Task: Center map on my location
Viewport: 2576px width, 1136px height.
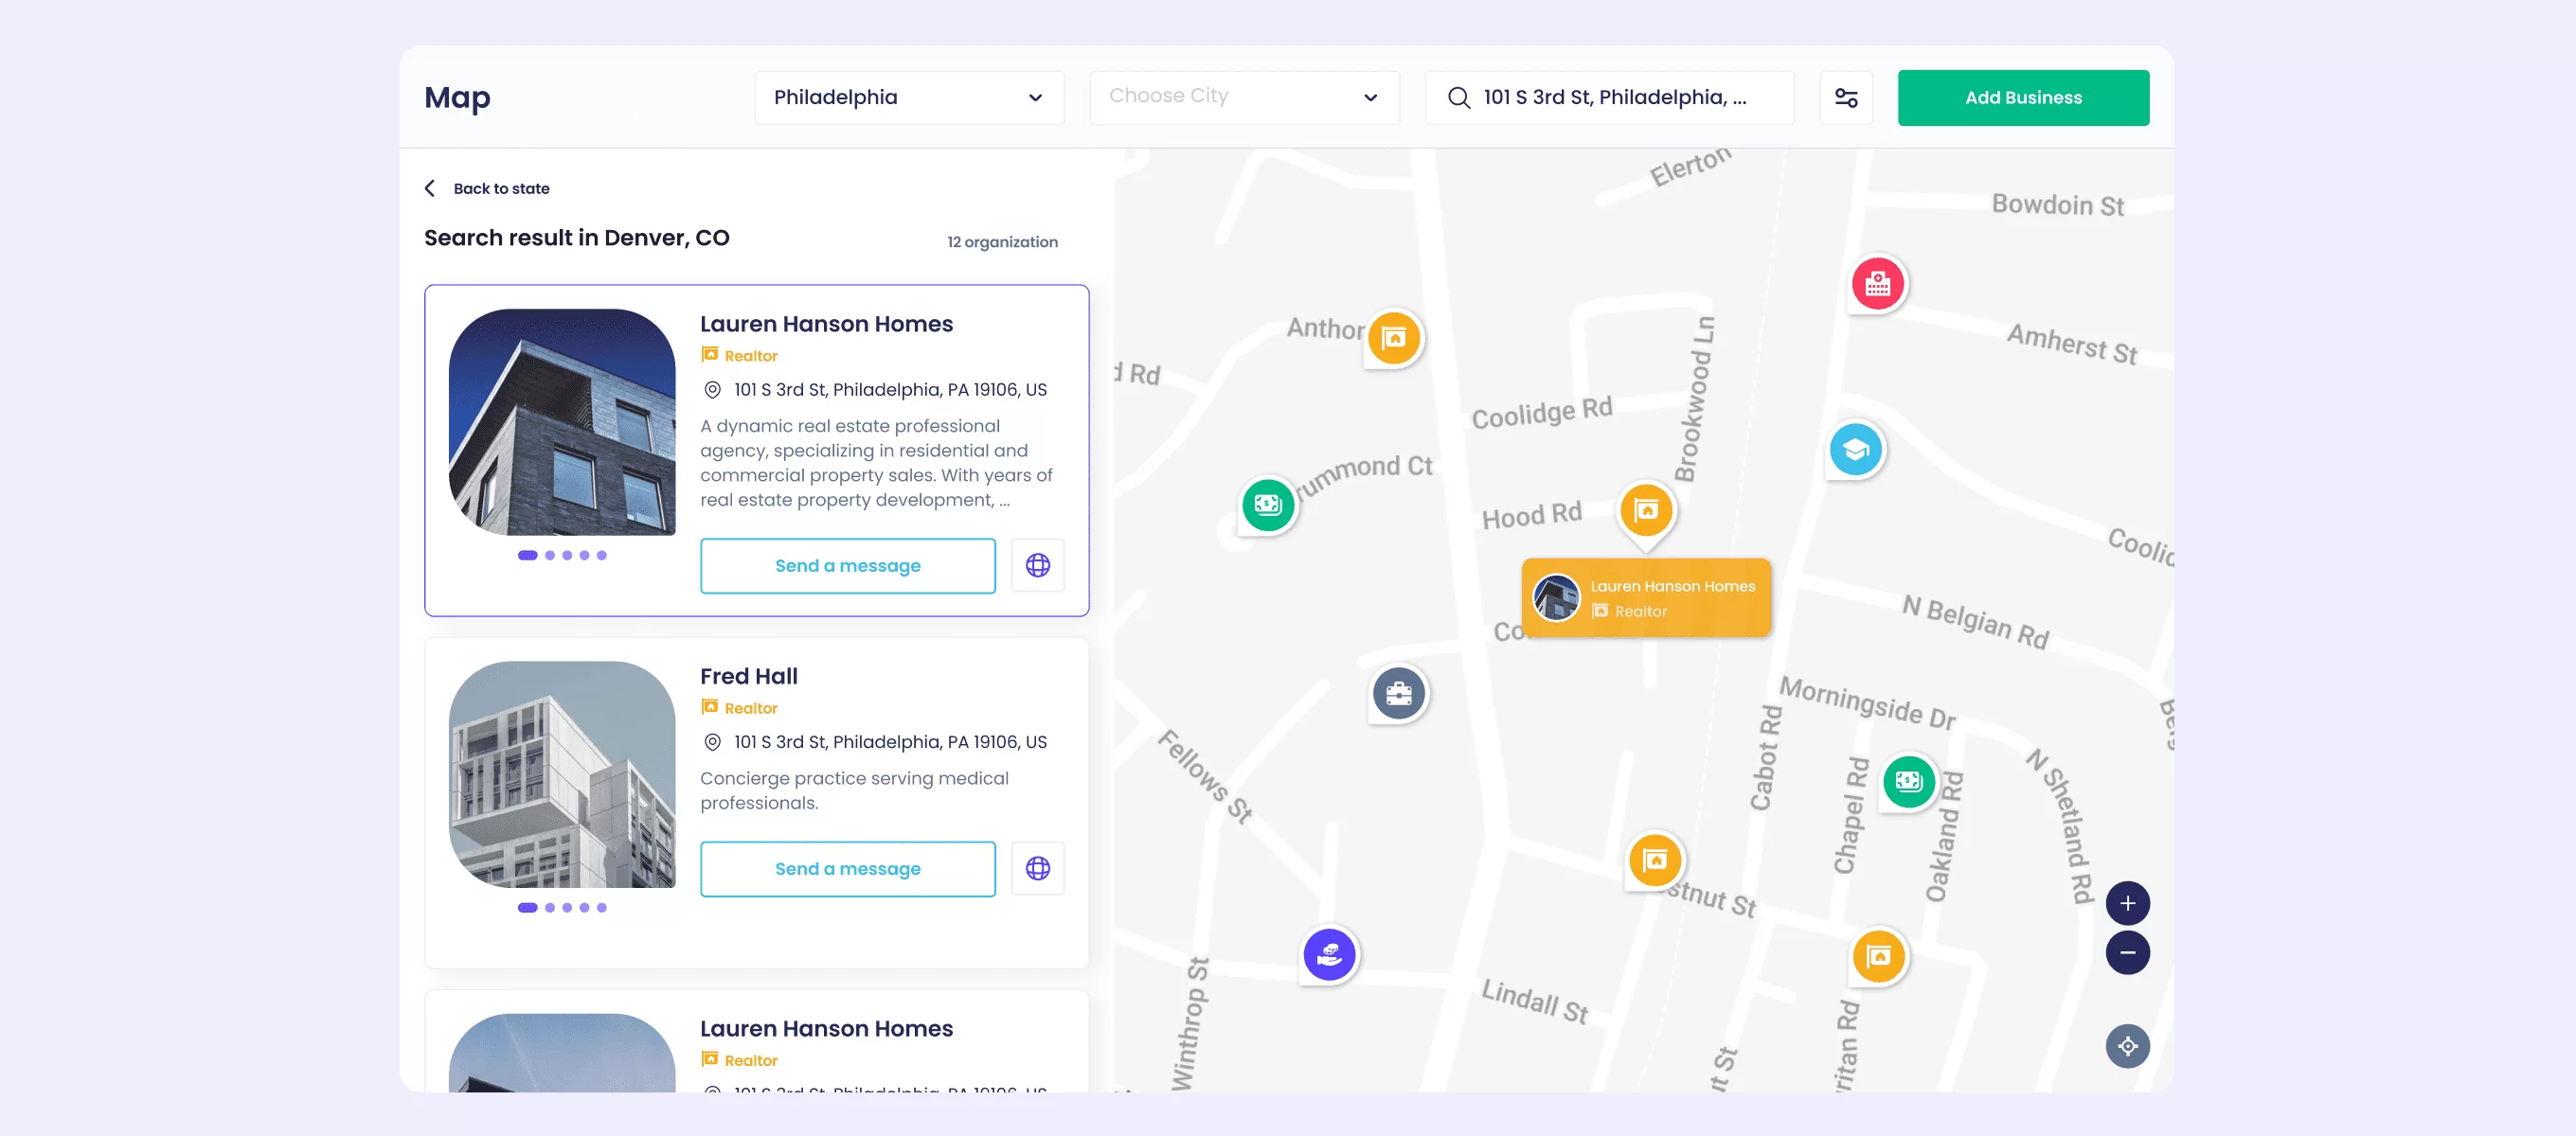Action: point(2127,1047)
